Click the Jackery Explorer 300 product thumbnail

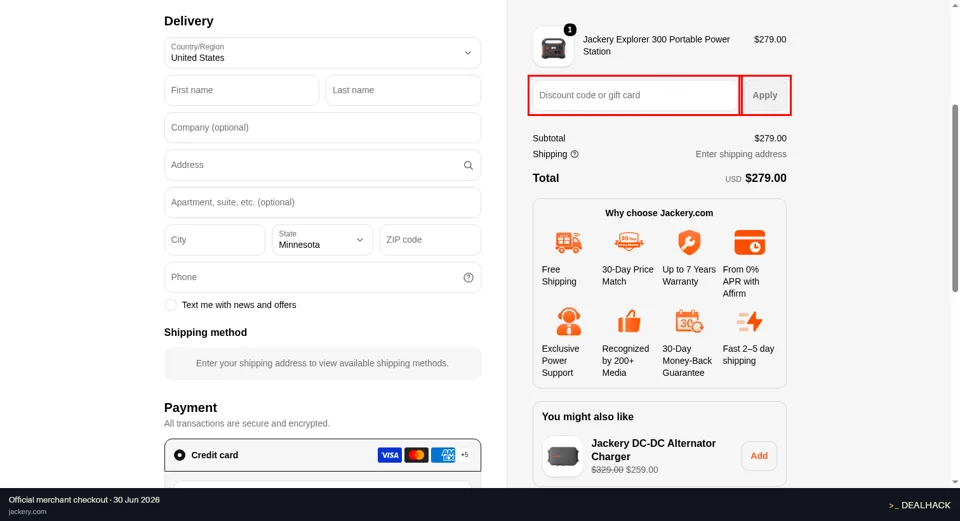coord(553,47)
